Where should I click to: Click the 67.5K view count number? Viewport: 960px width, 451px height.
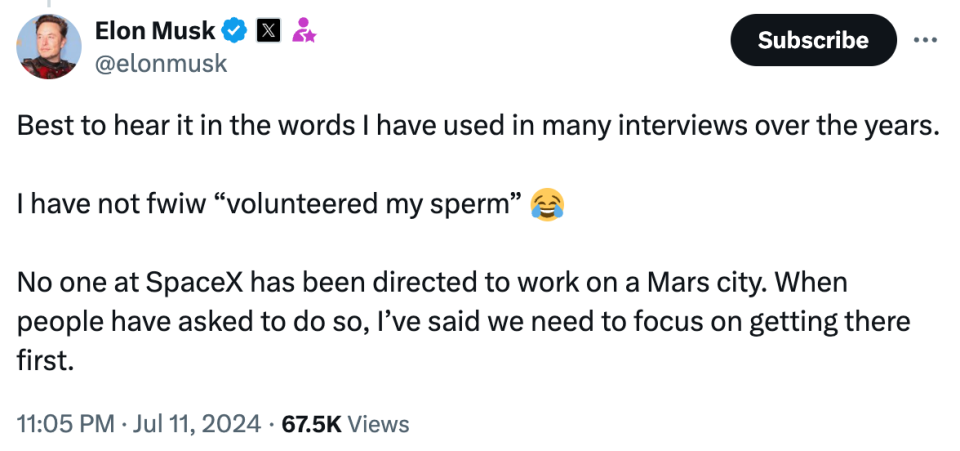312,424
